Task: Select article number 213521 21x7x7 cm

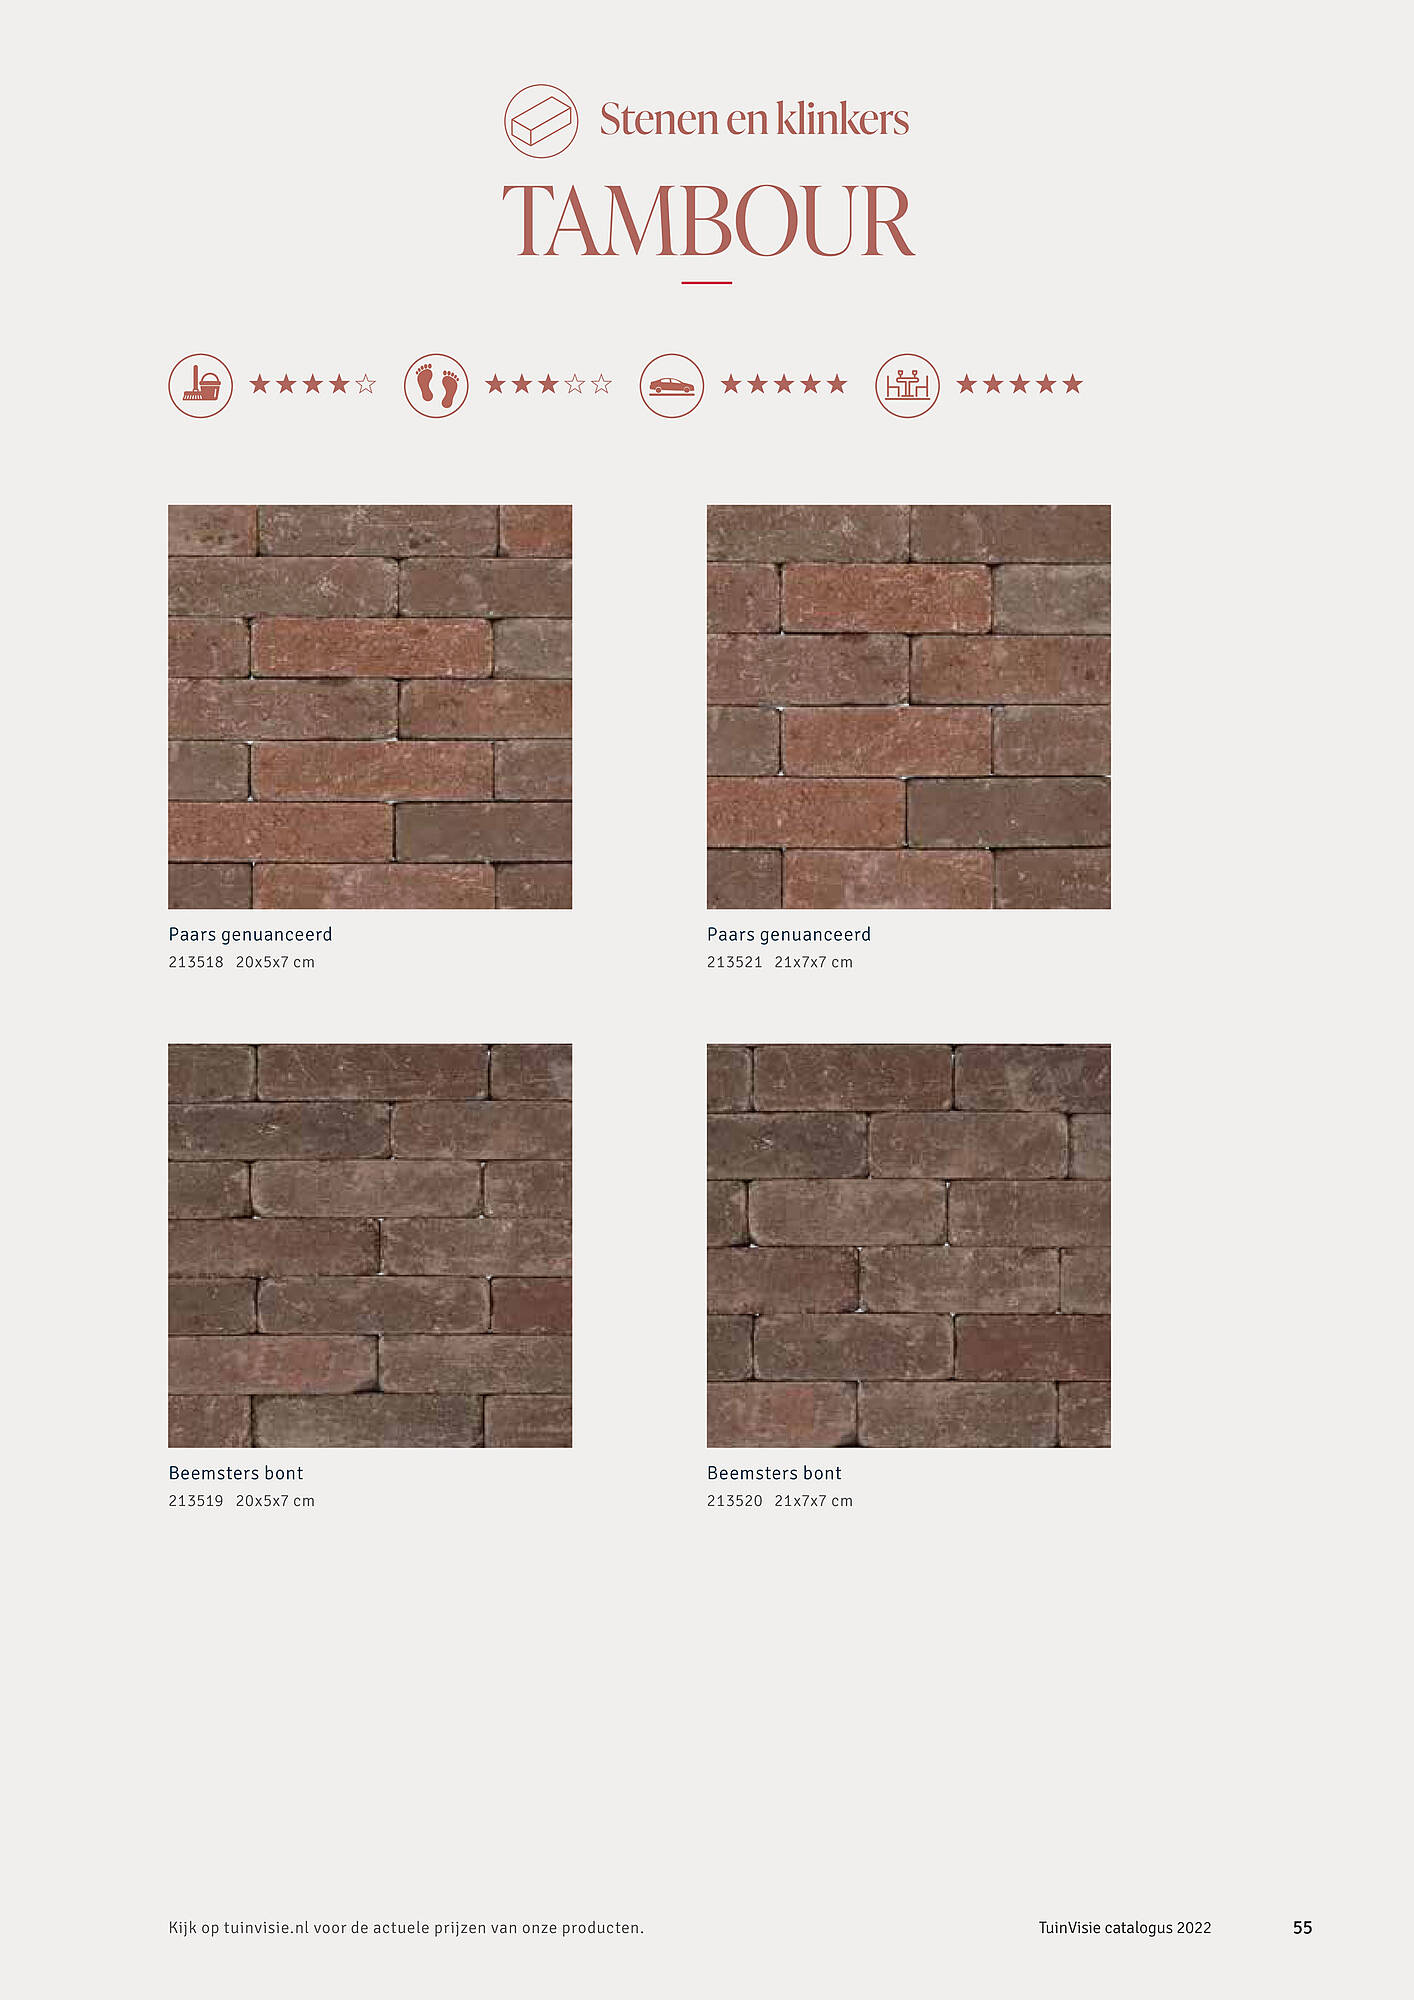Action: (780, 962)
